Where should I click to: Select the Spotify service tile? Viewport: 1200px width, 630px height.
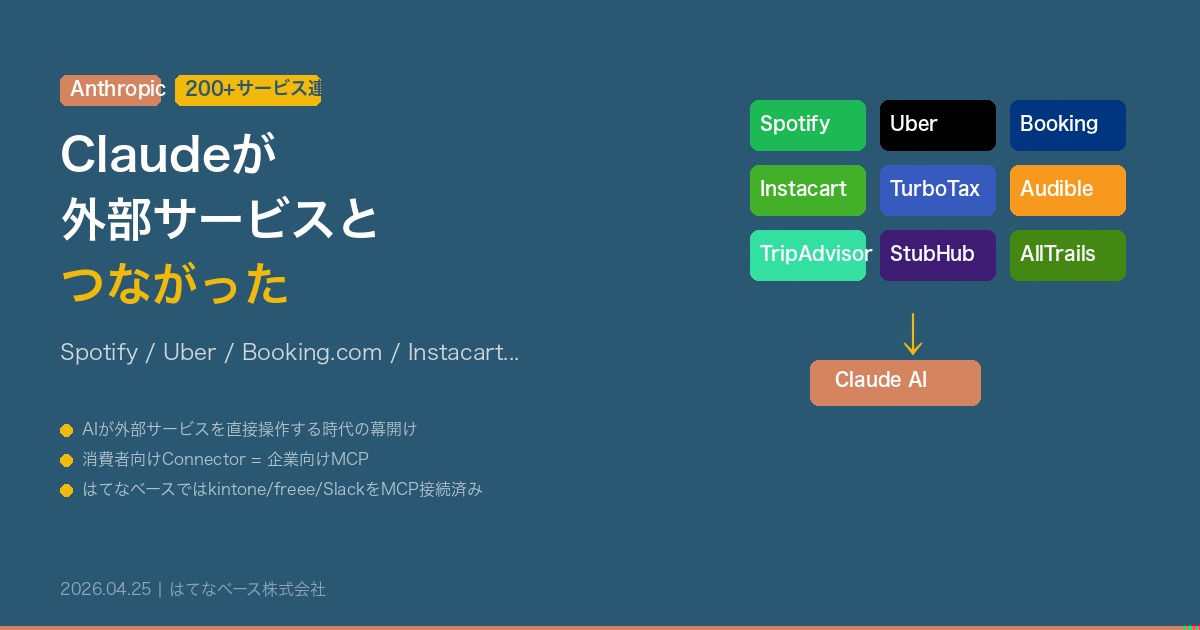click(x=808, y=125)
